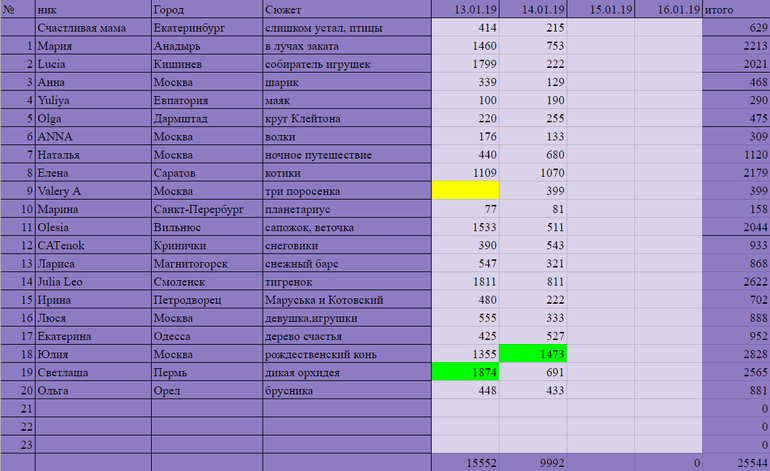
Task: Select the column sum cell 15552
Action: coord(465,463)
